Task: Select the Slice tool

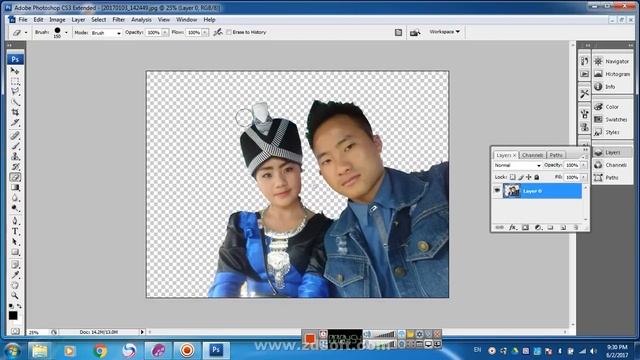Action: click(15, 122)
